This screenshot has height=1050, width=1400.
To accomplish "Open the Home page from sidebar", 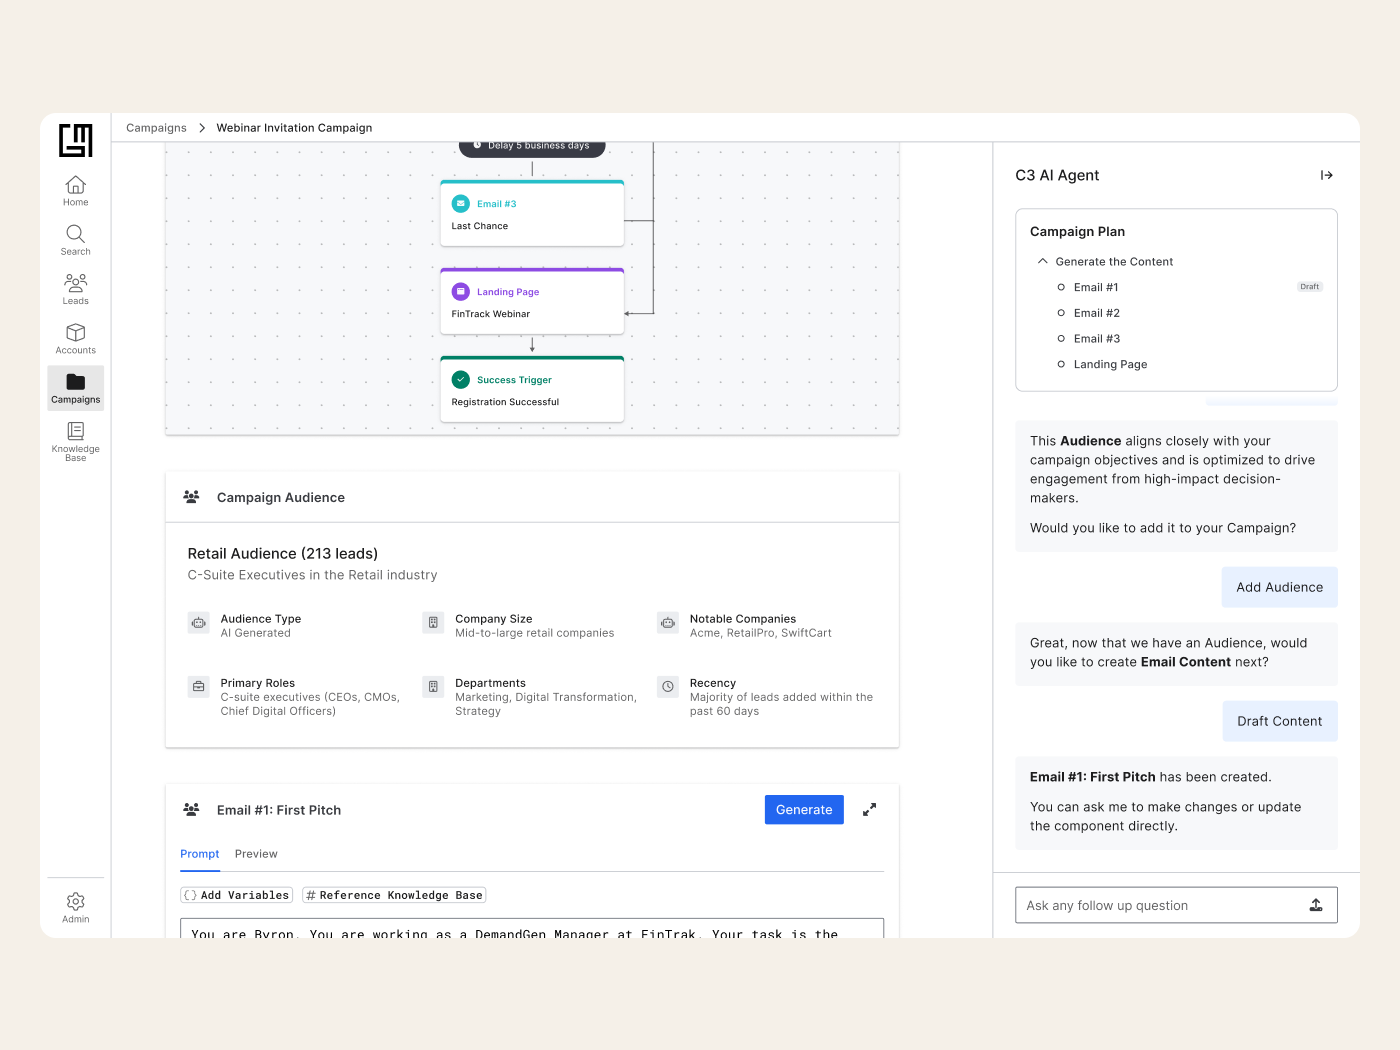I will [x=75, y=191].
